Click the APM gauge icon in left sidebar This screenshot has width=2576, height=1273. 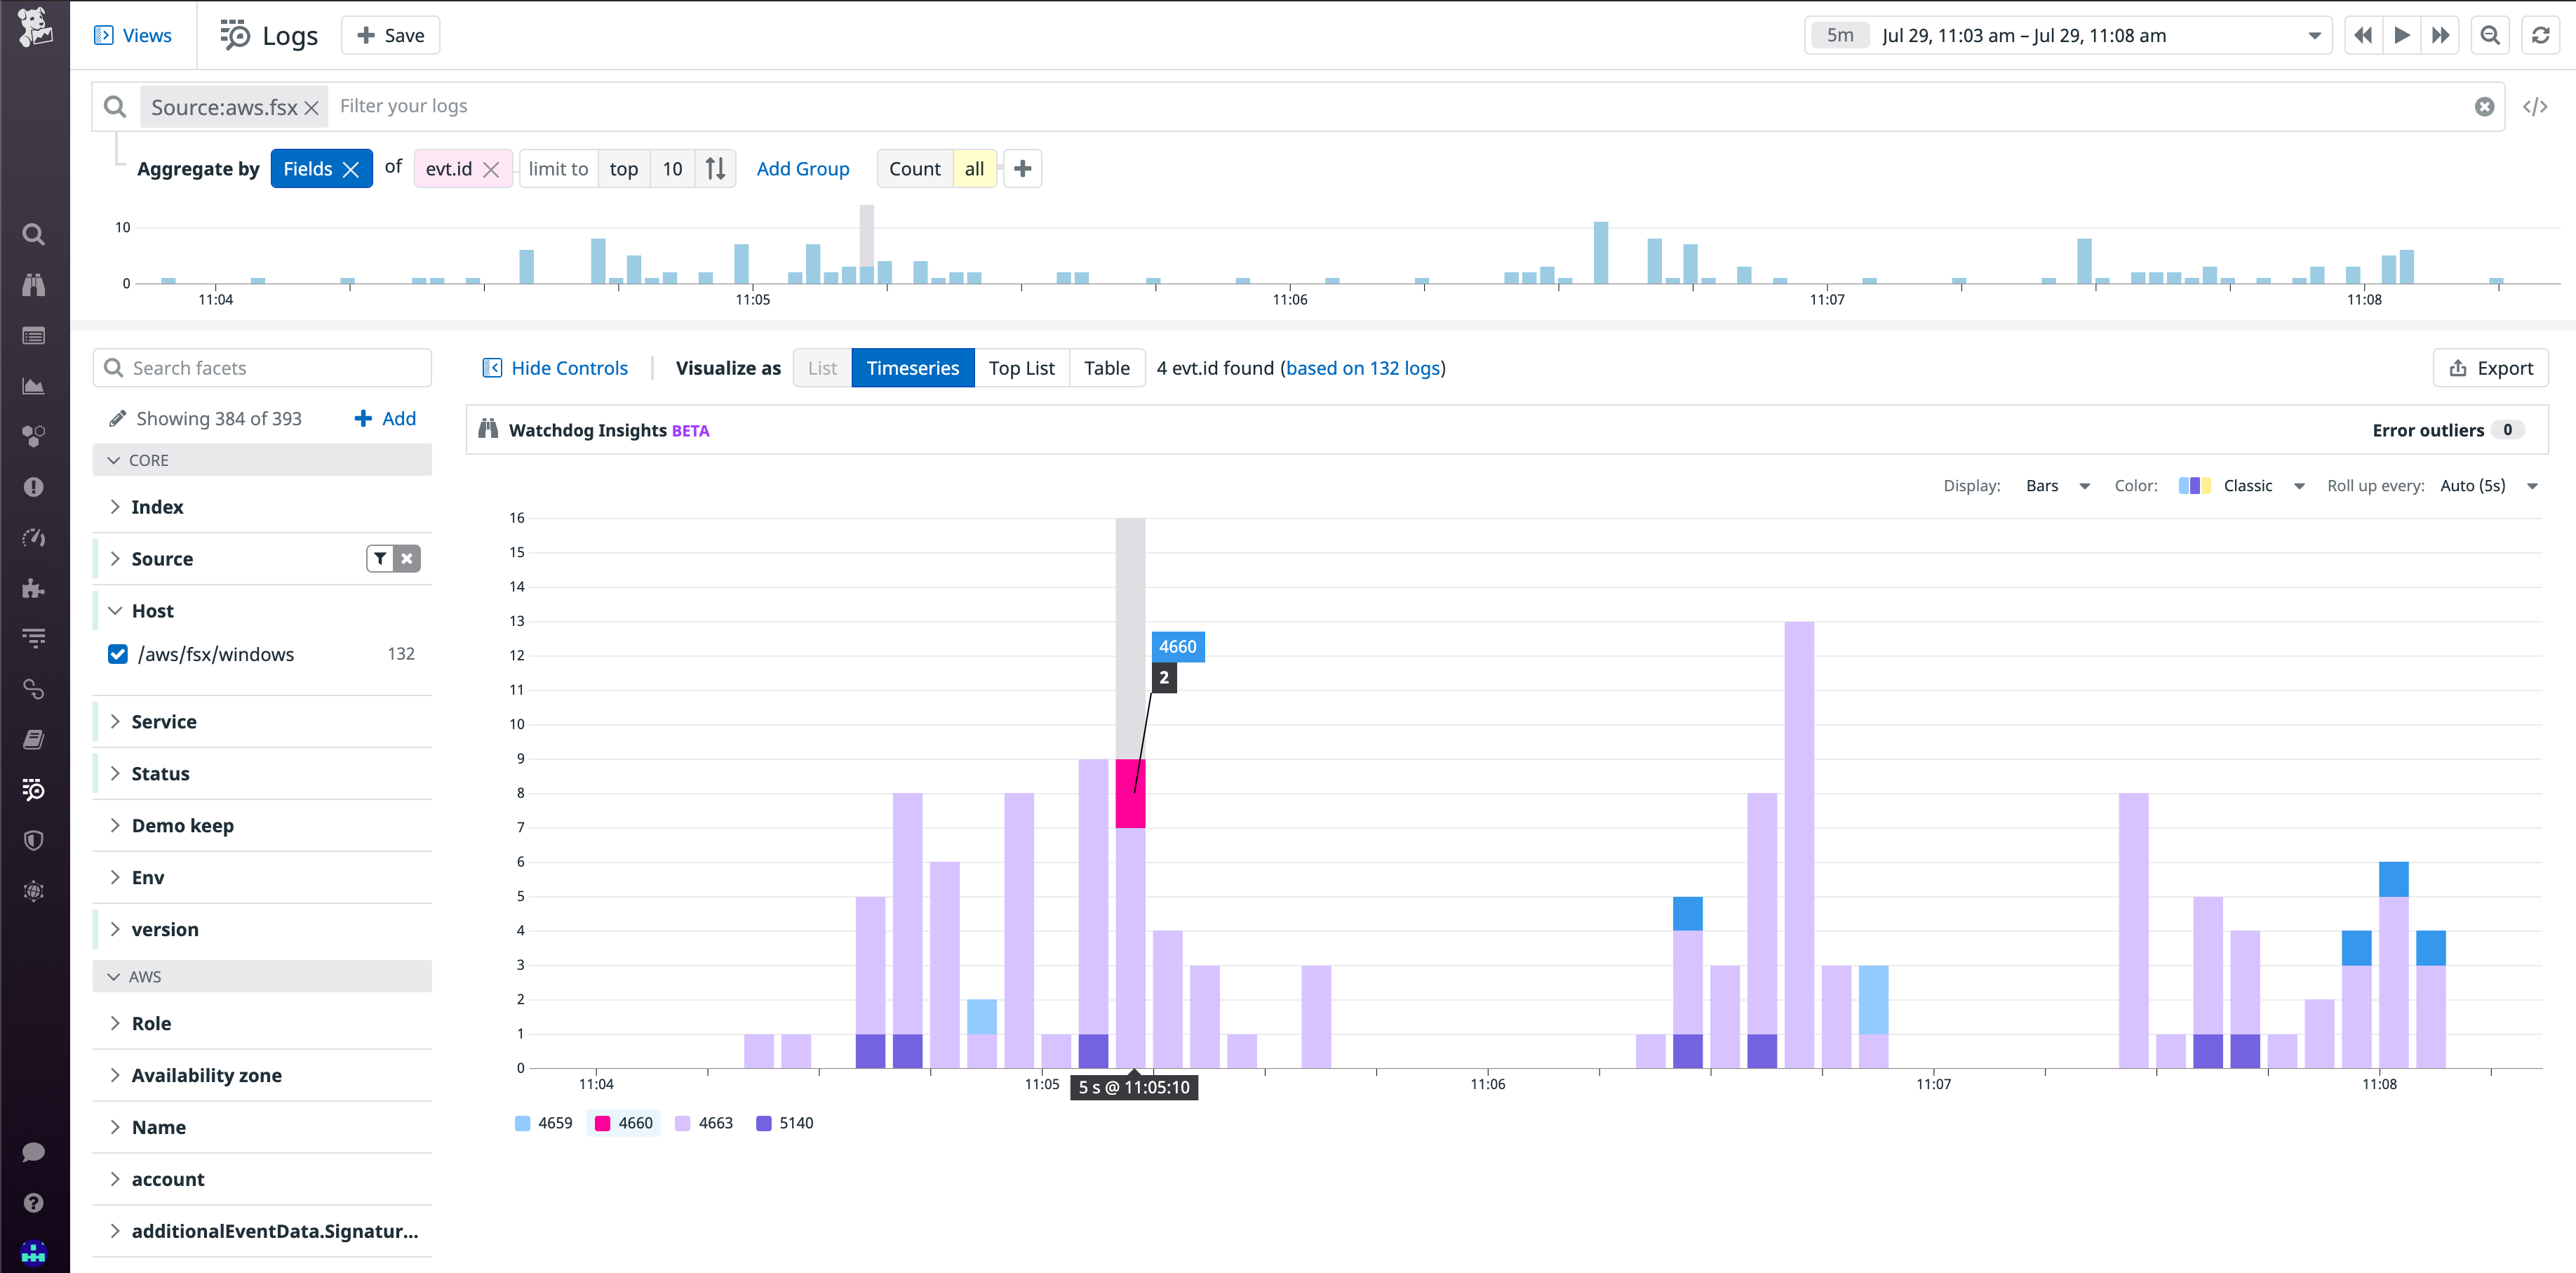point(34,537)
